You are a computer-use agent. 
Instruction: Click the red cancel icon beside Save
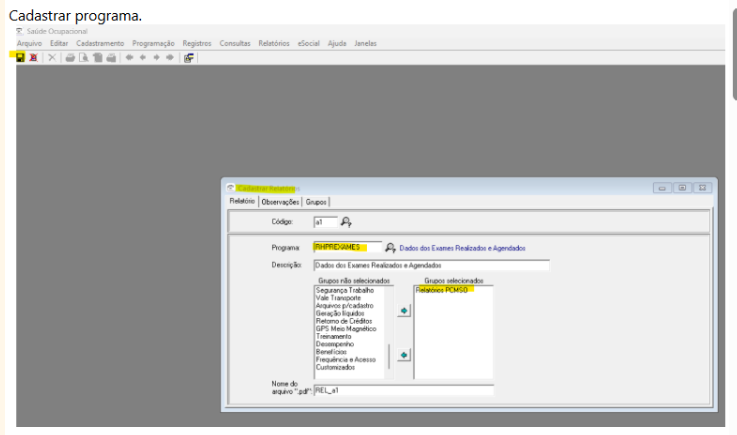[34, 58]
